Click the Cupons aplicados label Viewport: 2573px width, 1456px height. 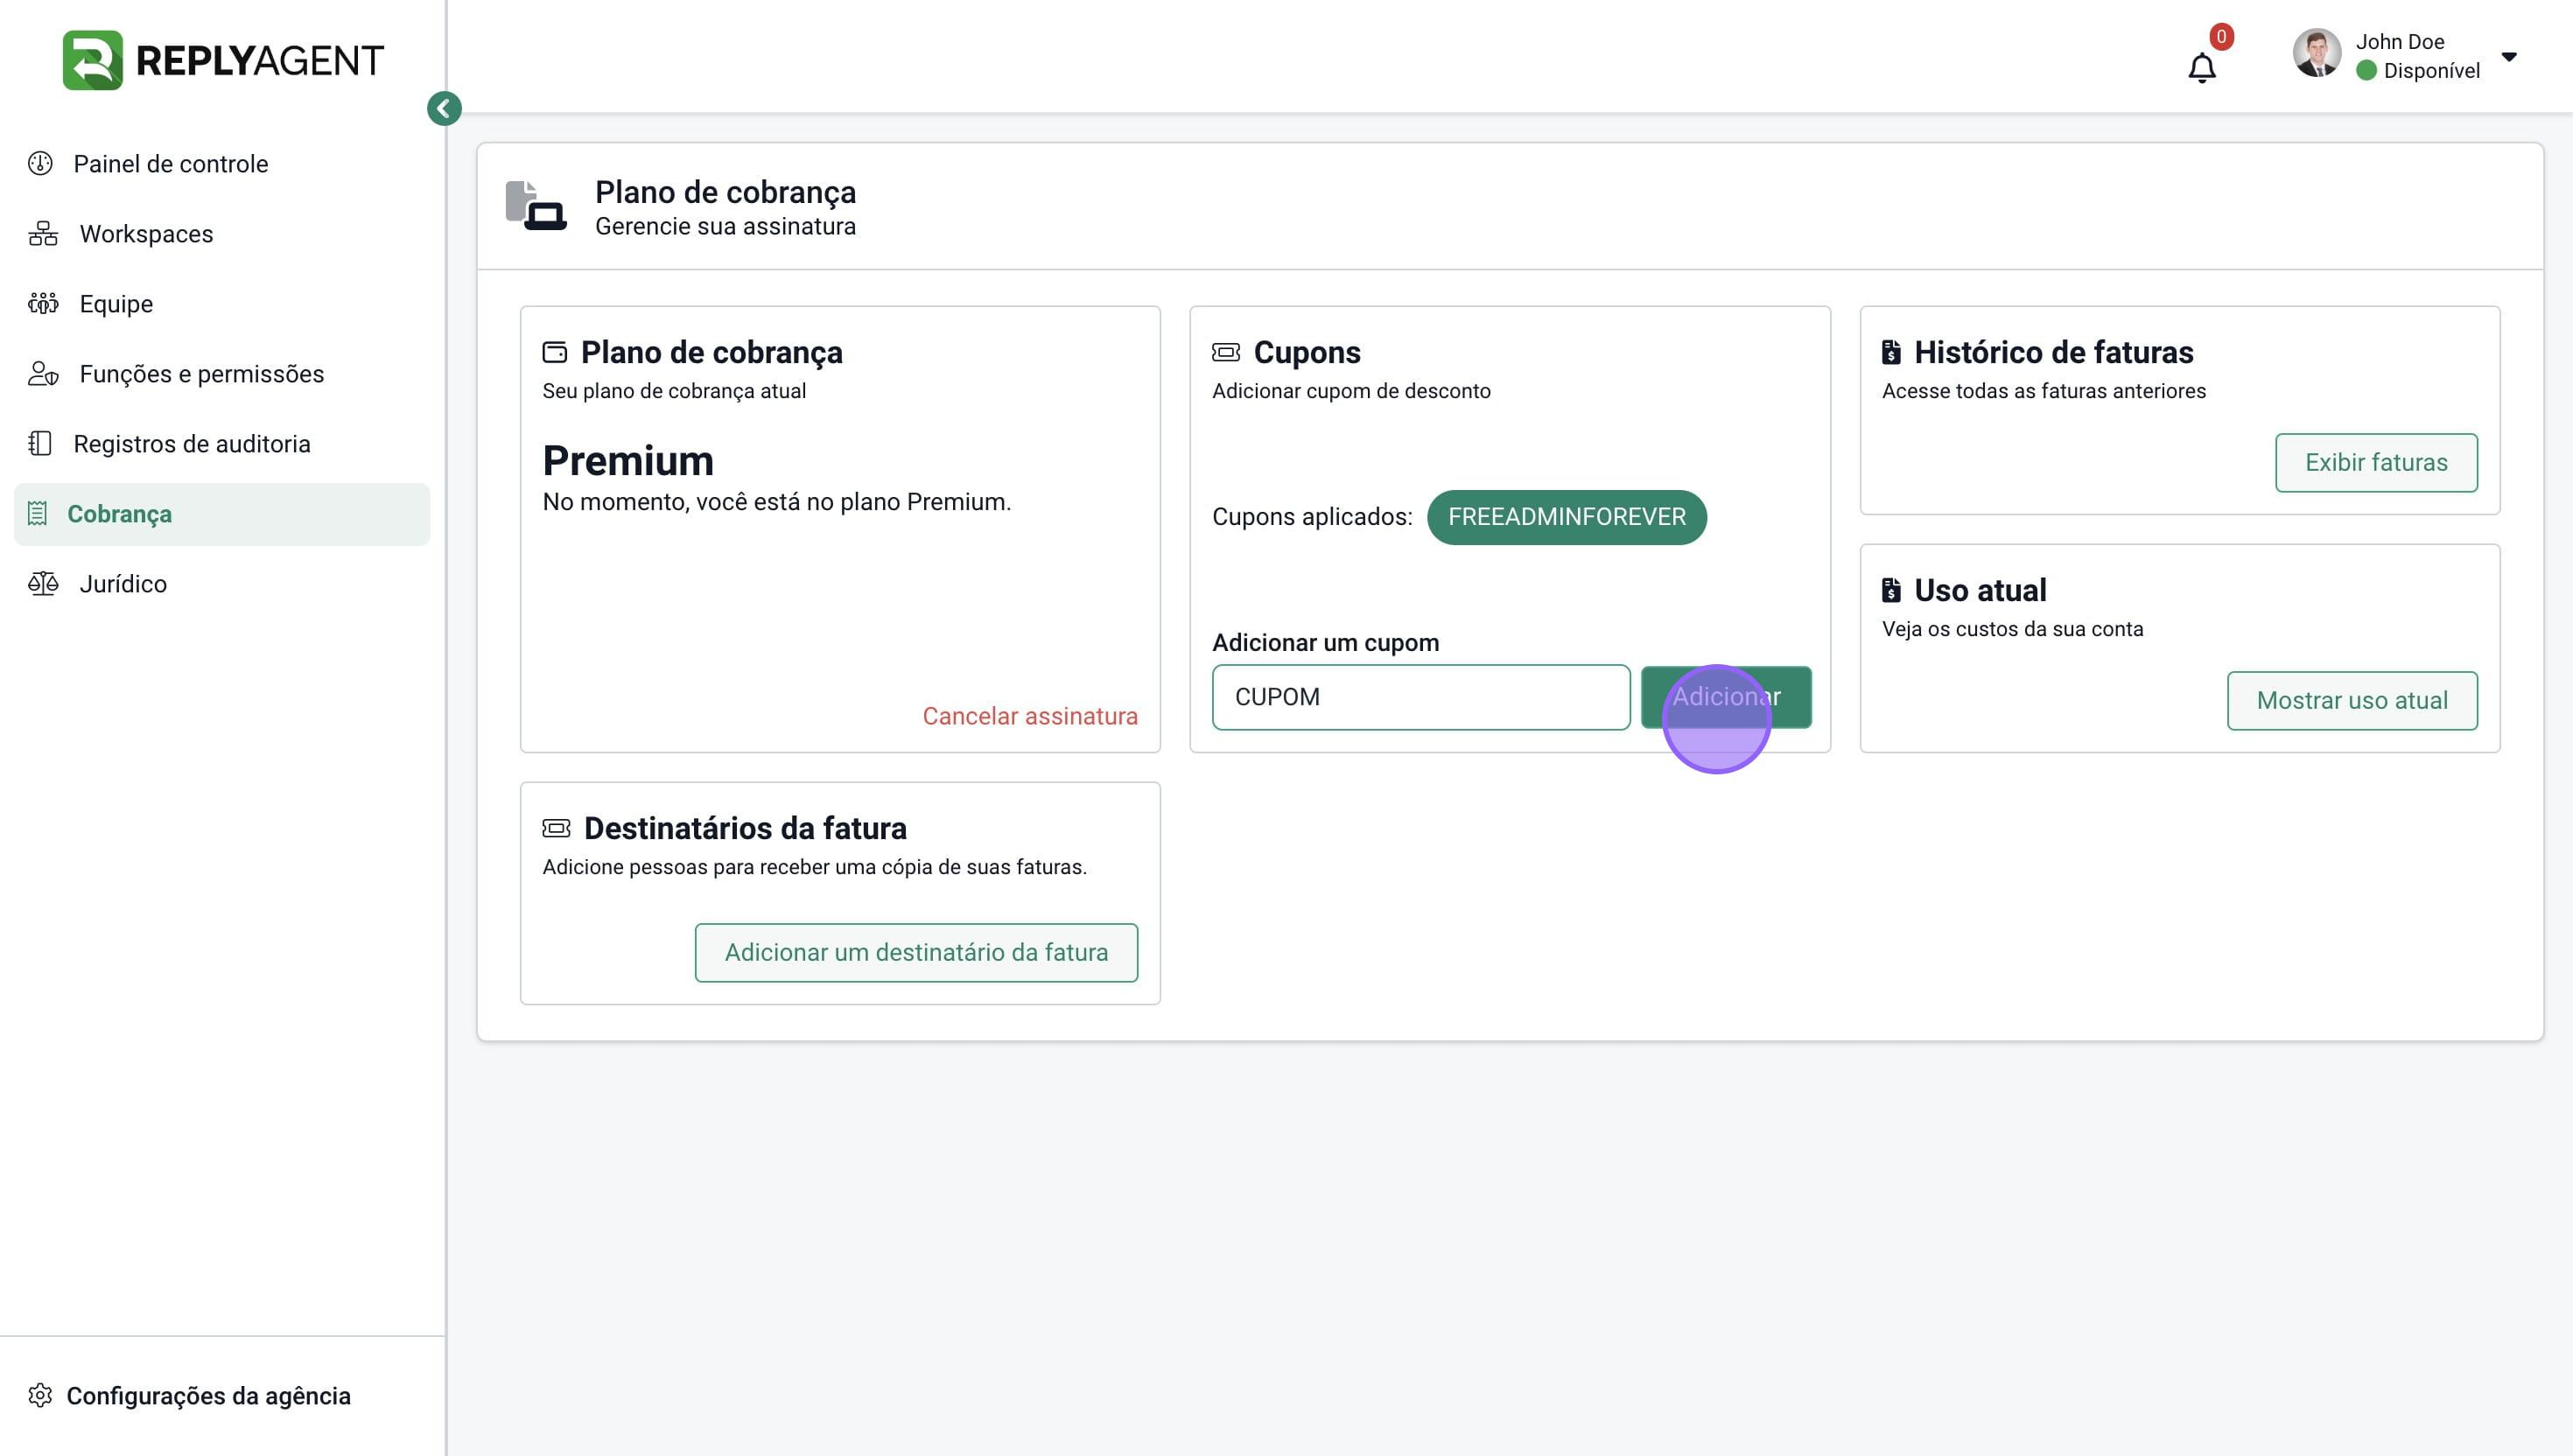click(1312, 517)
